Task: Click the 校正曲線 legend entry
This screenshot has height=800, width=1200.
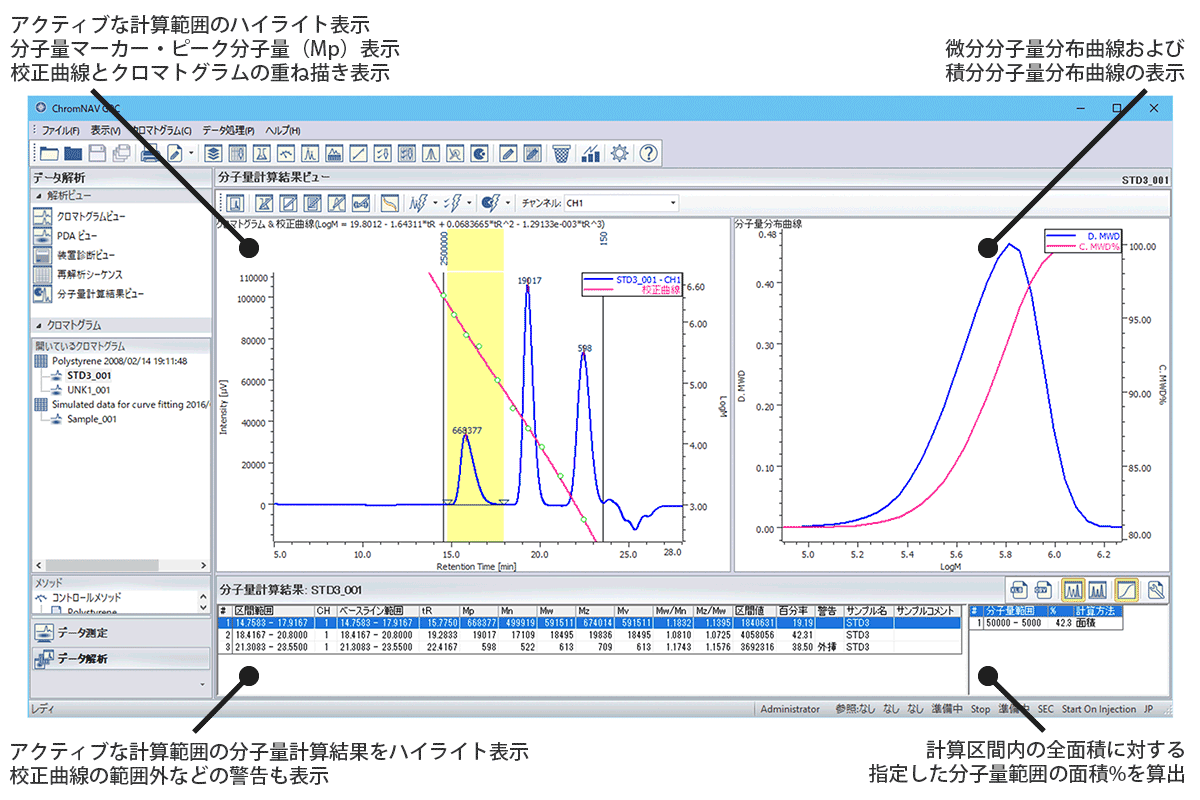Action: coord(632,289)
